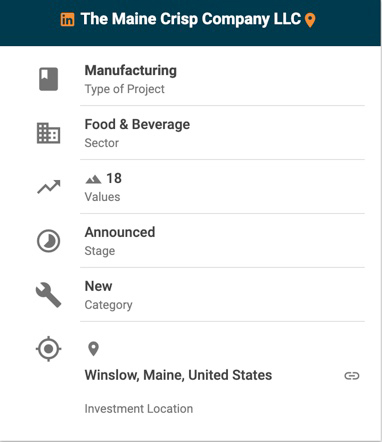
Task: Click the wrench icon beside Category
Action: point(49,295)
